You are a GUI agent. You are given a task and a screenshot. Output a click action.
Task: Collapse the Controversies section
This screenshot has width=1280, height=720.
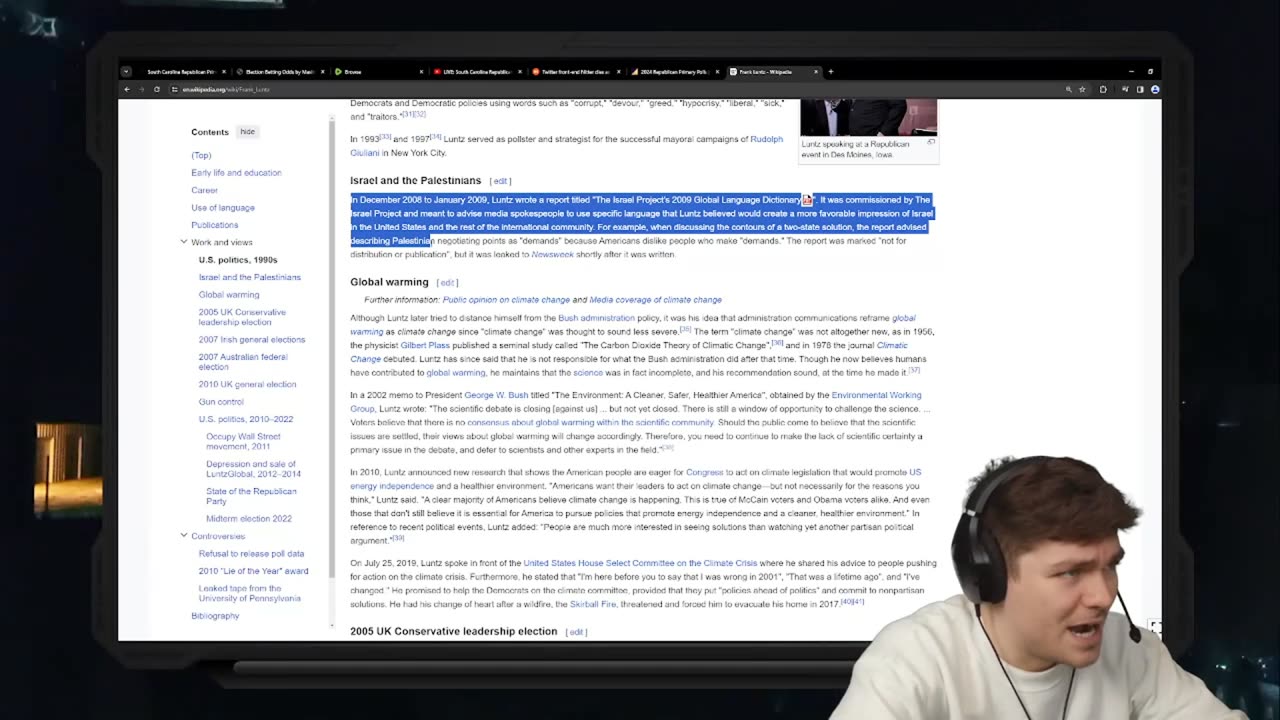184,536
